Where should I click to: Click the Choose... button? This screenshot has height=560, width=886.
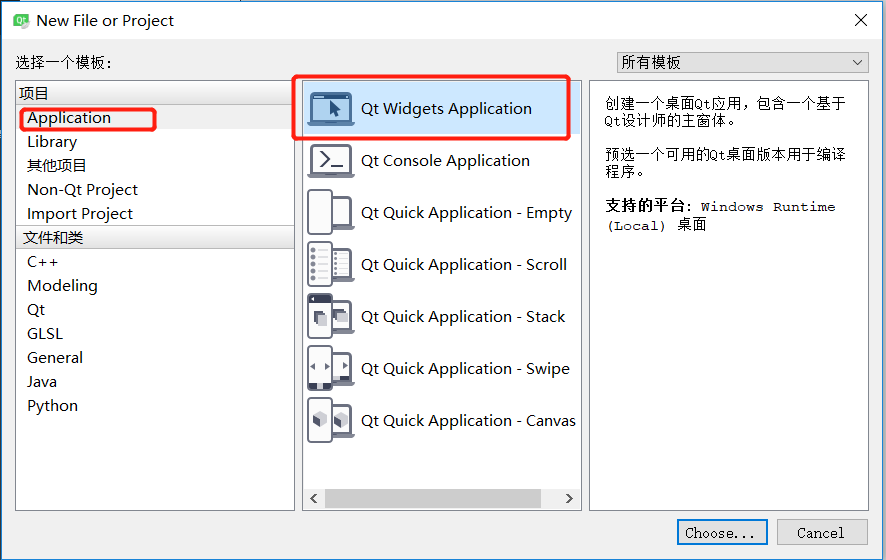722,532
